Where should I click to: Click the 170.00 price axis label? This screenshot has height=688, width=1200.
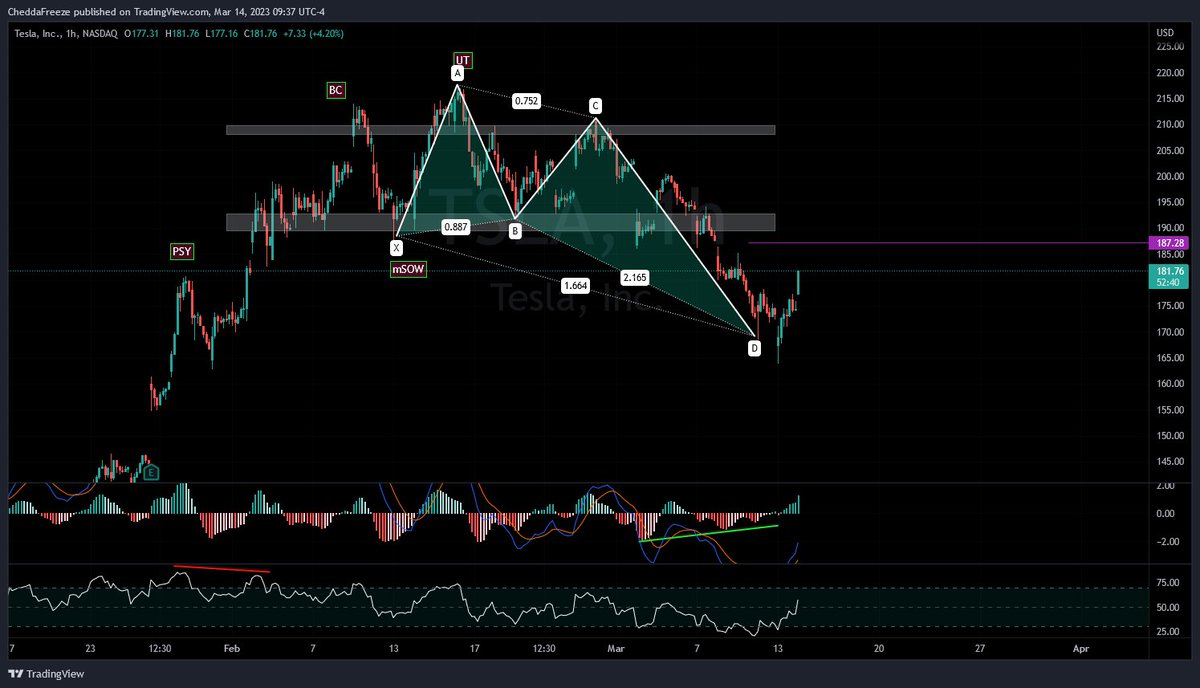pyautogui.click(x=1169, y=332)
